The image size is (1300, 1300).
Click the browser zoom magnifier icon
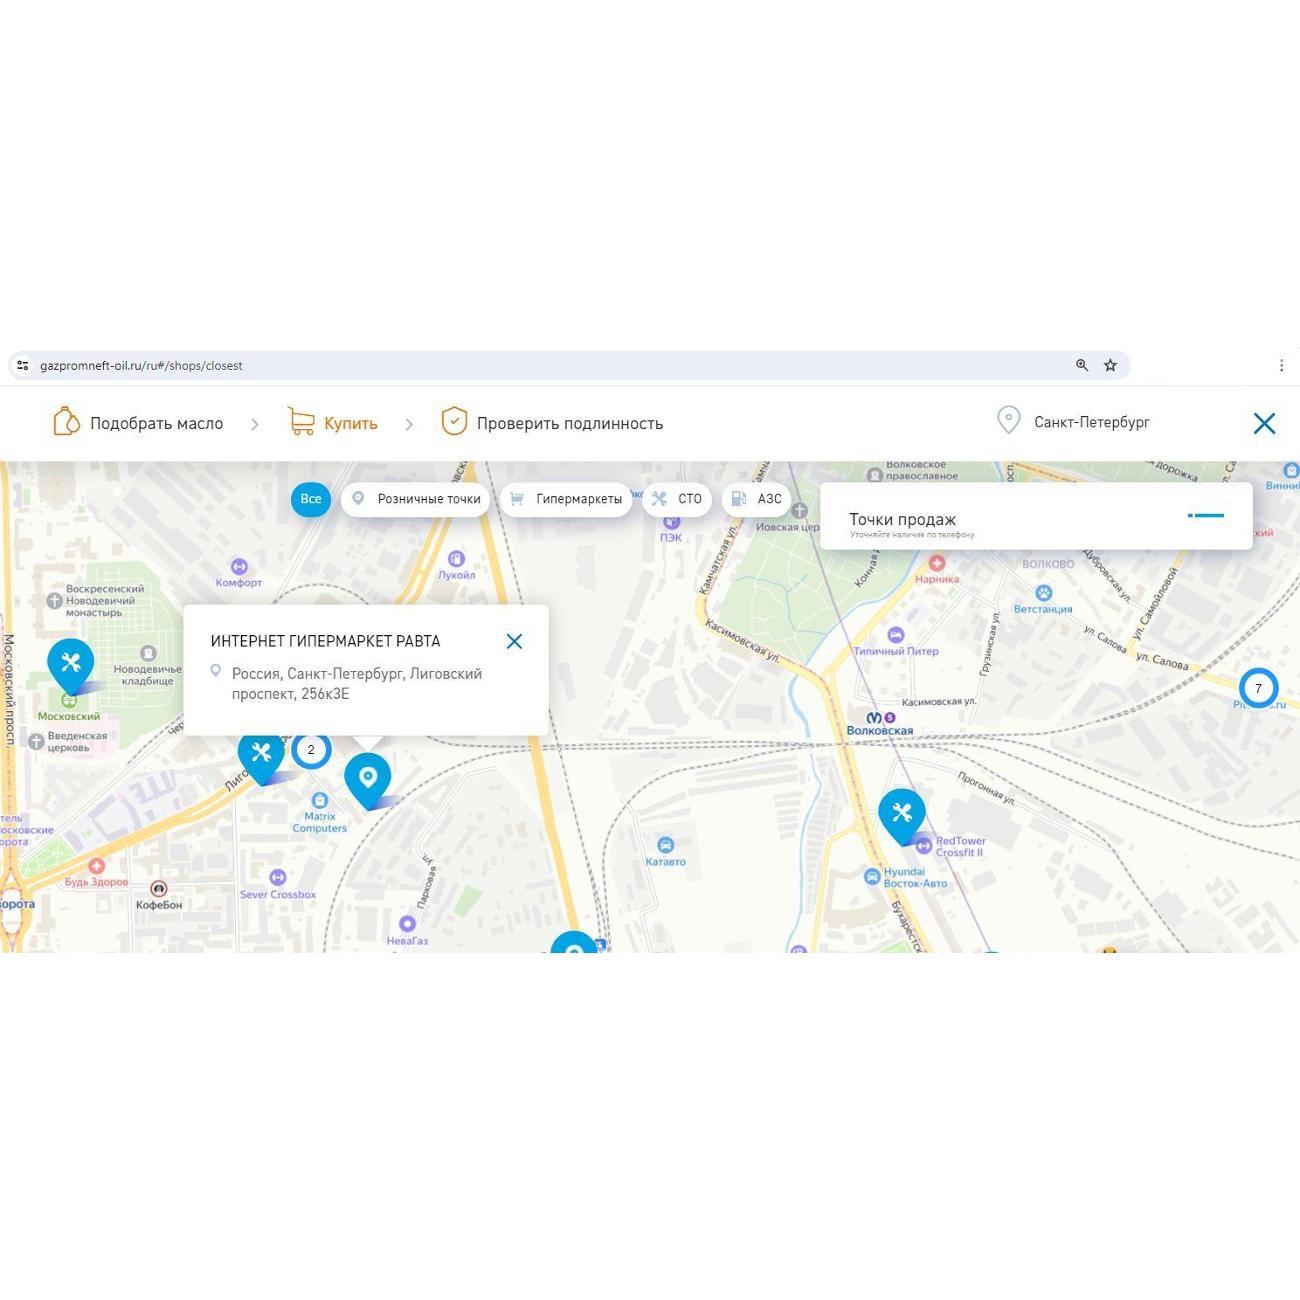1081,365
